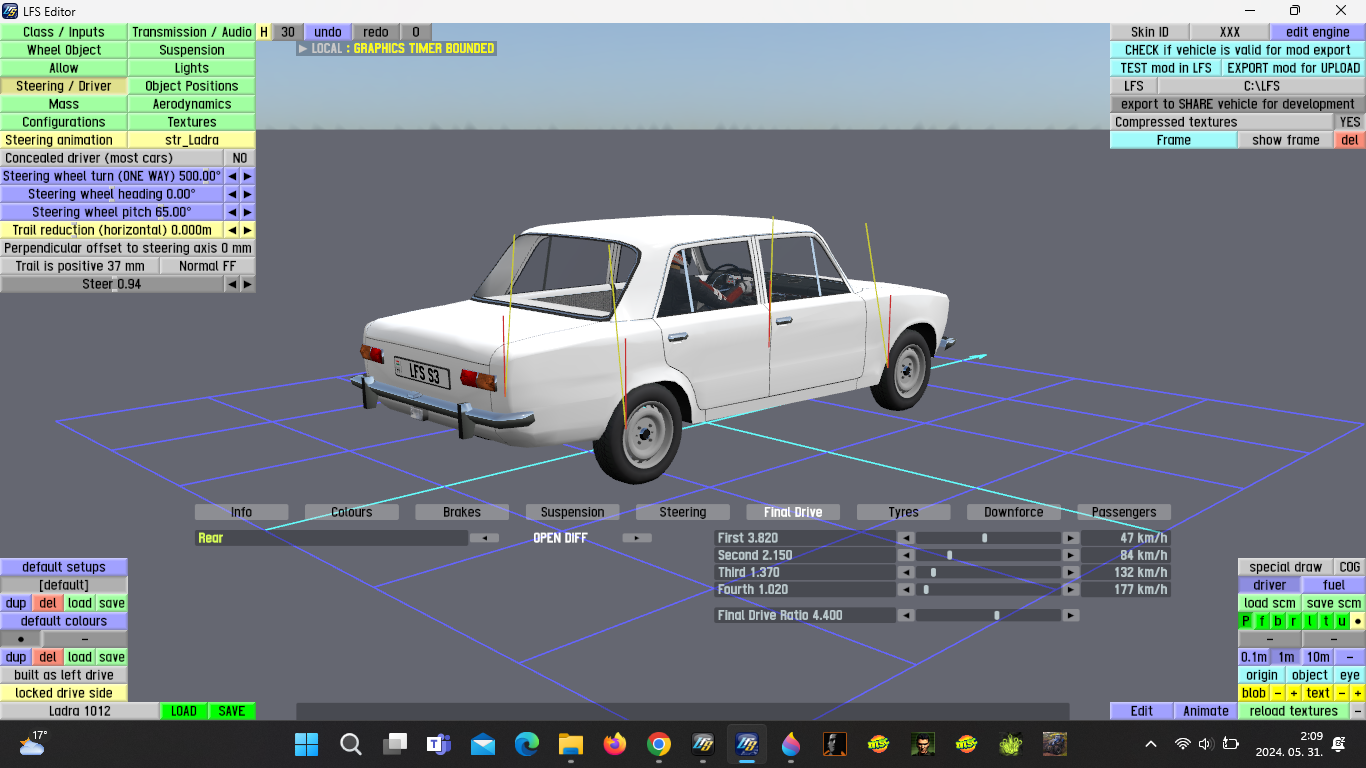Toggle the green P button
1366x768 pixels.
[x=1246, y=621]
